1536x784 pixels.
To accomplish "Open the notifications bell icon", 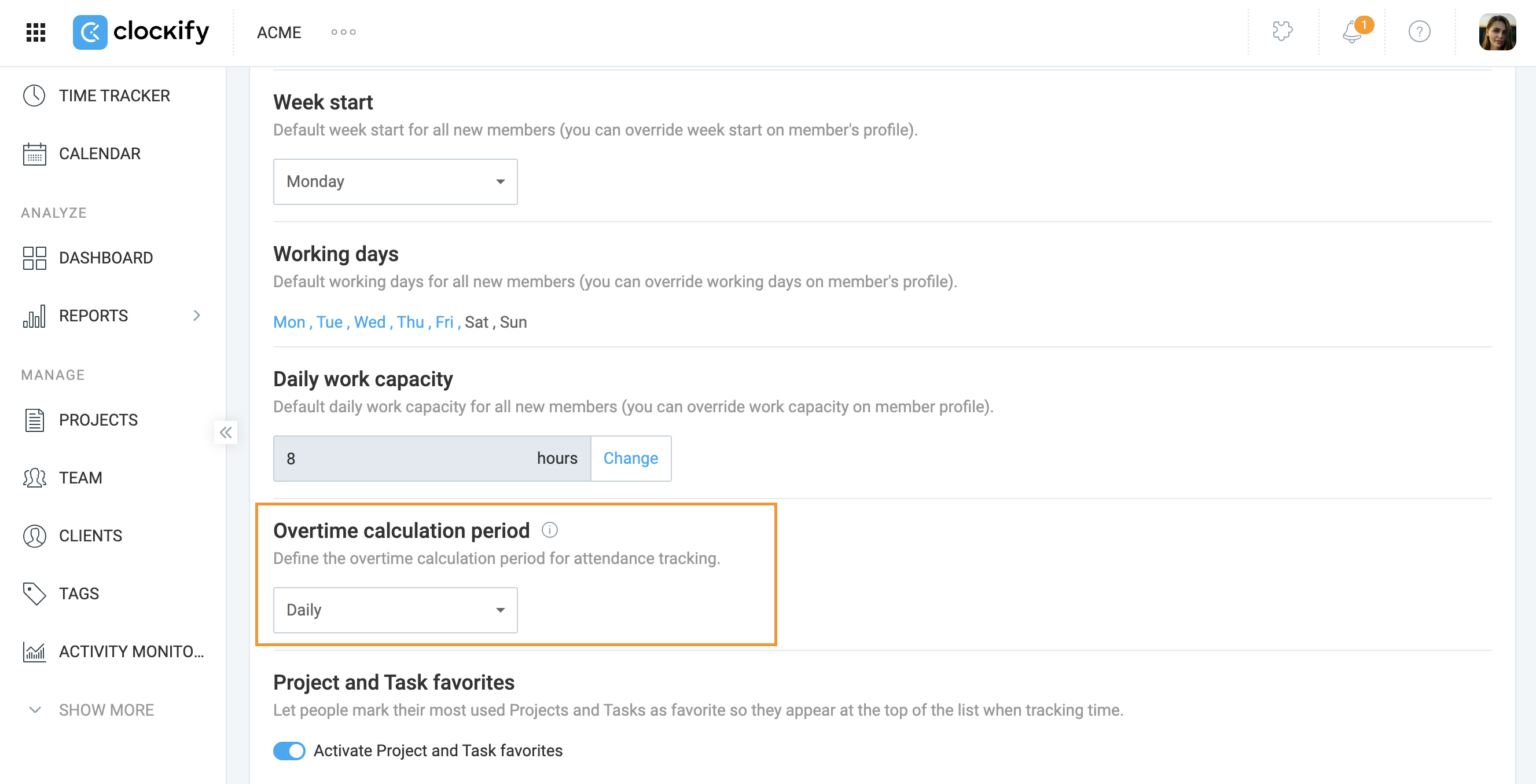I will [x=1353, y=31].
